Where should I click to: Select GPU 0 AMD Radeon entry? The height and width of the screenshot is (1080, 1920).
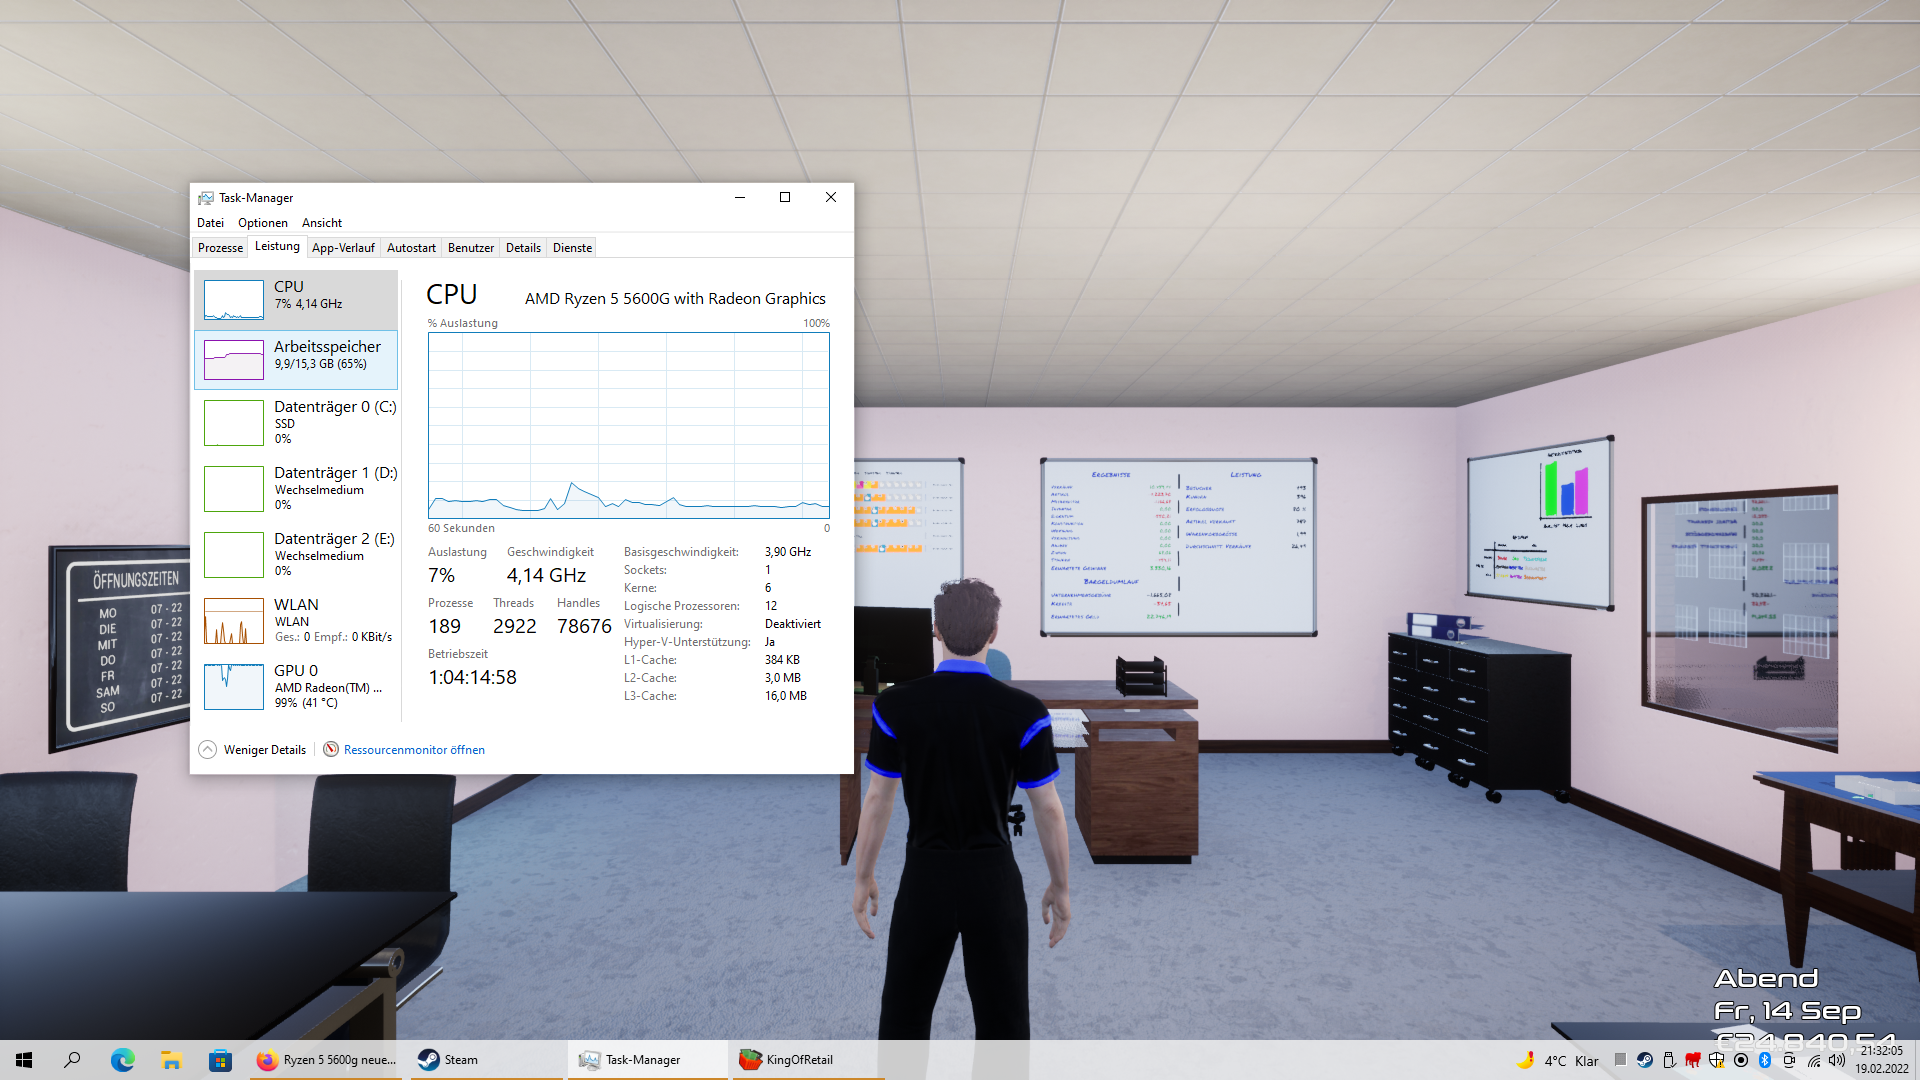click(296, 687)
